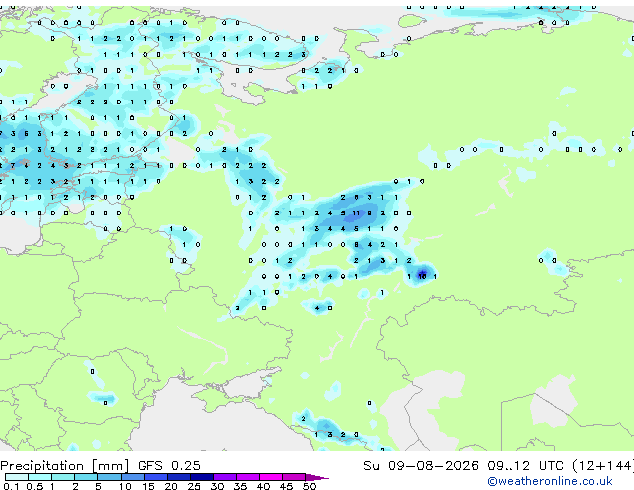Screen dimensions: 634x490
Task: Click the purple arrow past 50 on legend
Action: point(317,477)
